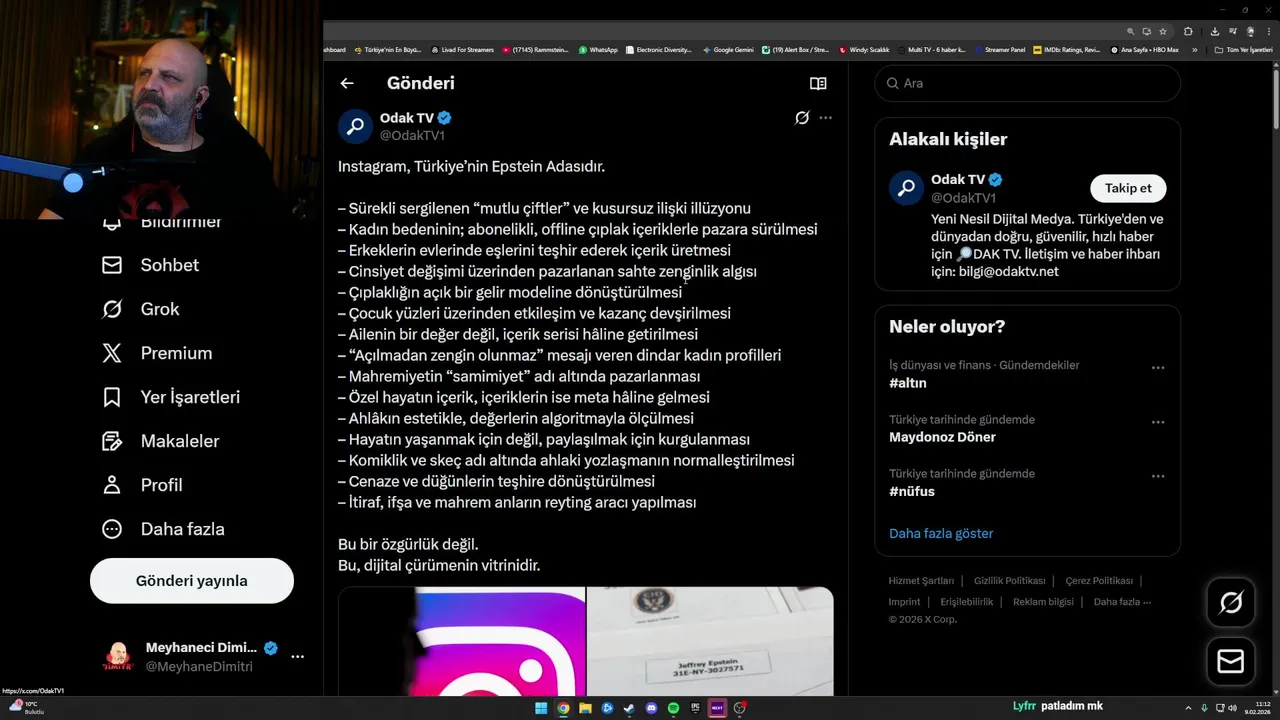Click Takip et for Odak TV

[x=1128, y=188]
